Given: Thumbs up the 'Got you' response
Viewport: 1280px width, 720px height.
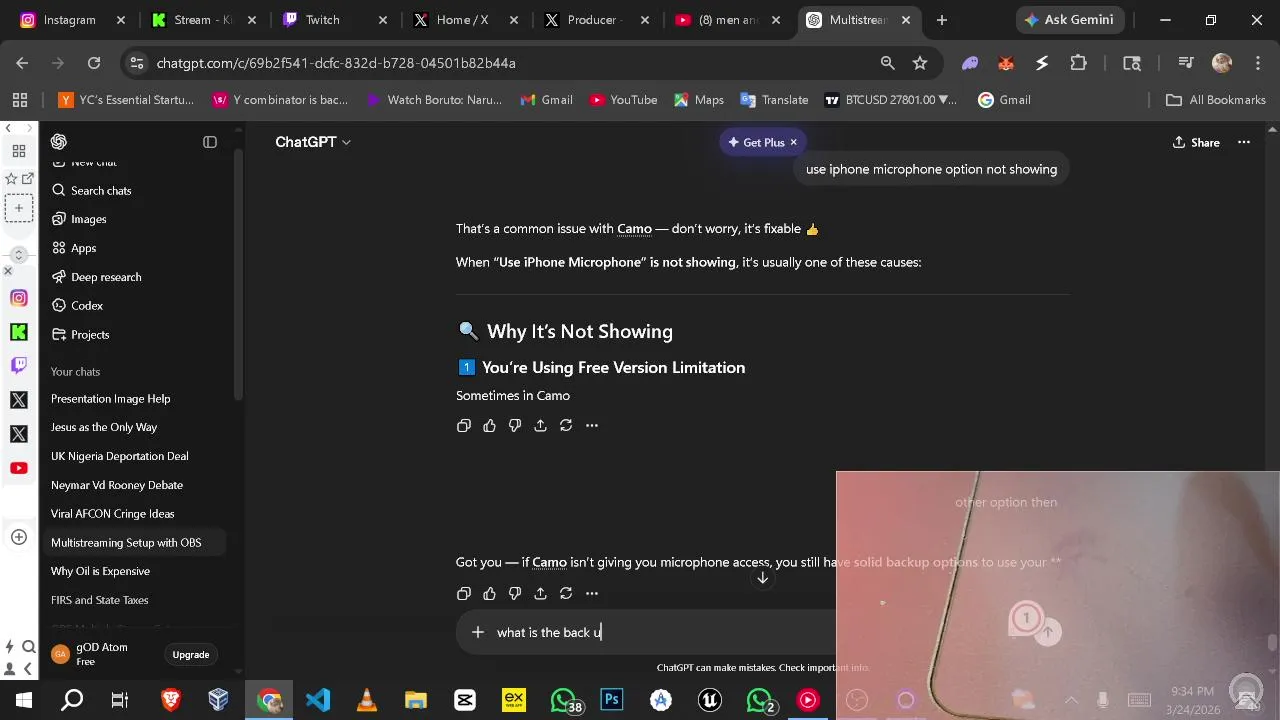Looking at the screenshot, I should (x=489, y=593).
